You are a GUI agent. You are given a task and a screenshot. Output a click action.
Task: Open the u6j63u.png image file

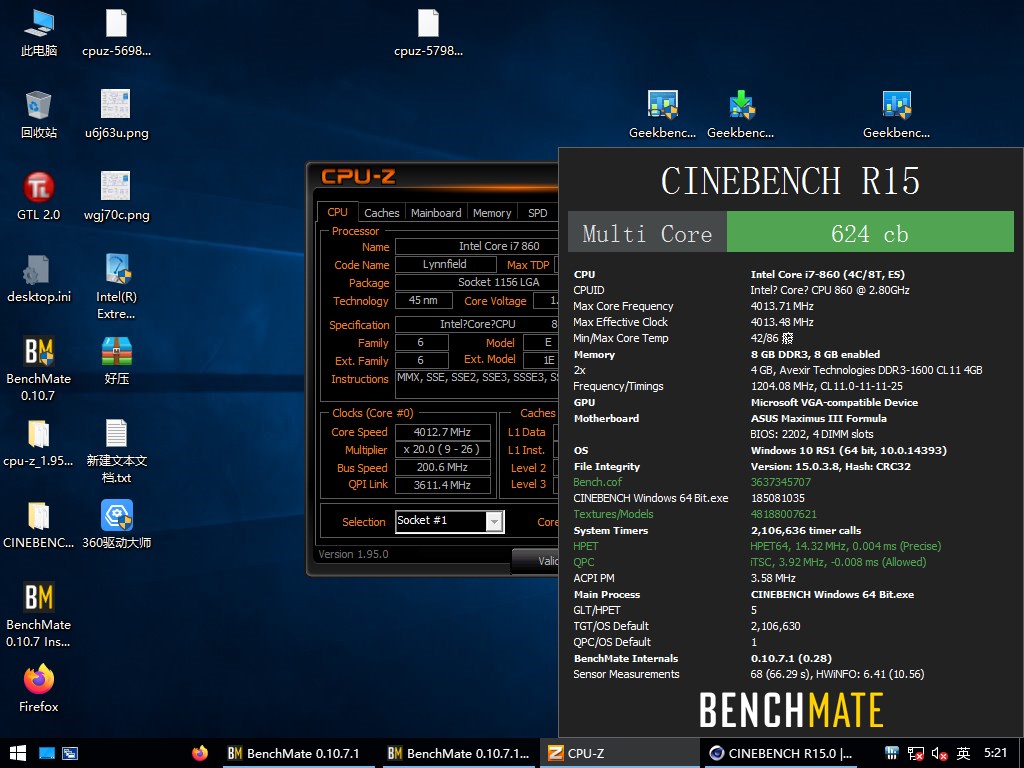coord(116,114)
